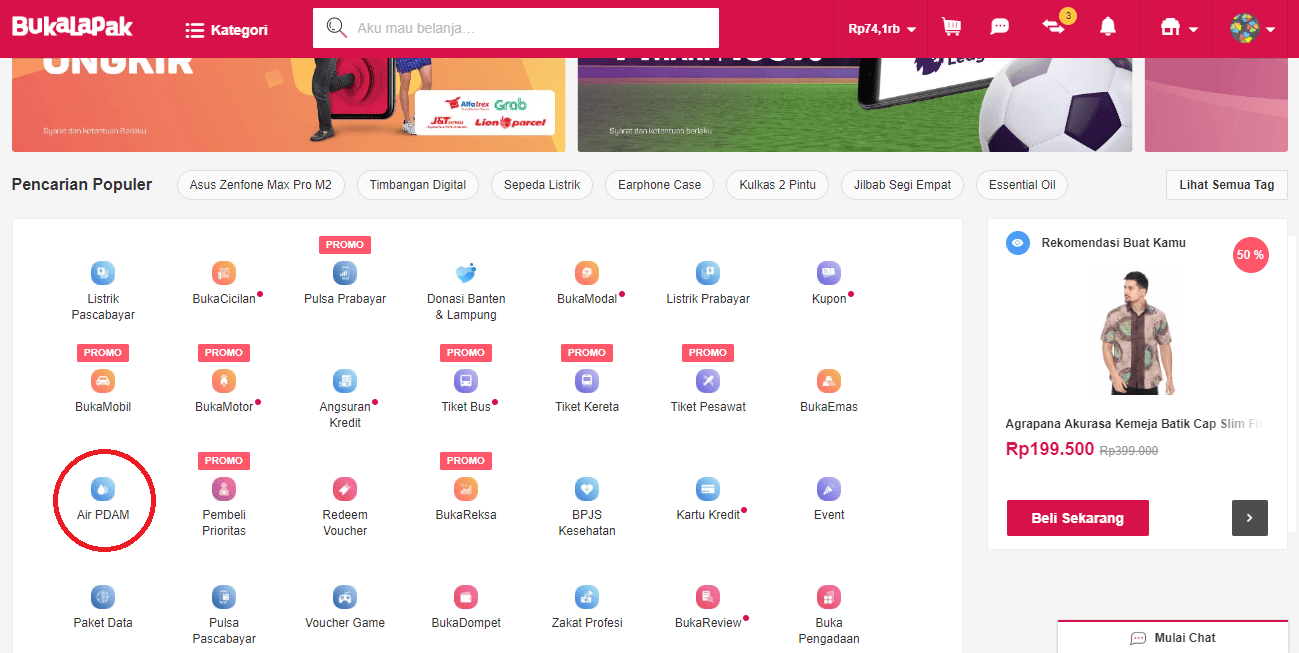Show next recommendation with arrow button
Viewport: 1299px width, 653px height.
click(x=1250, y=518)
